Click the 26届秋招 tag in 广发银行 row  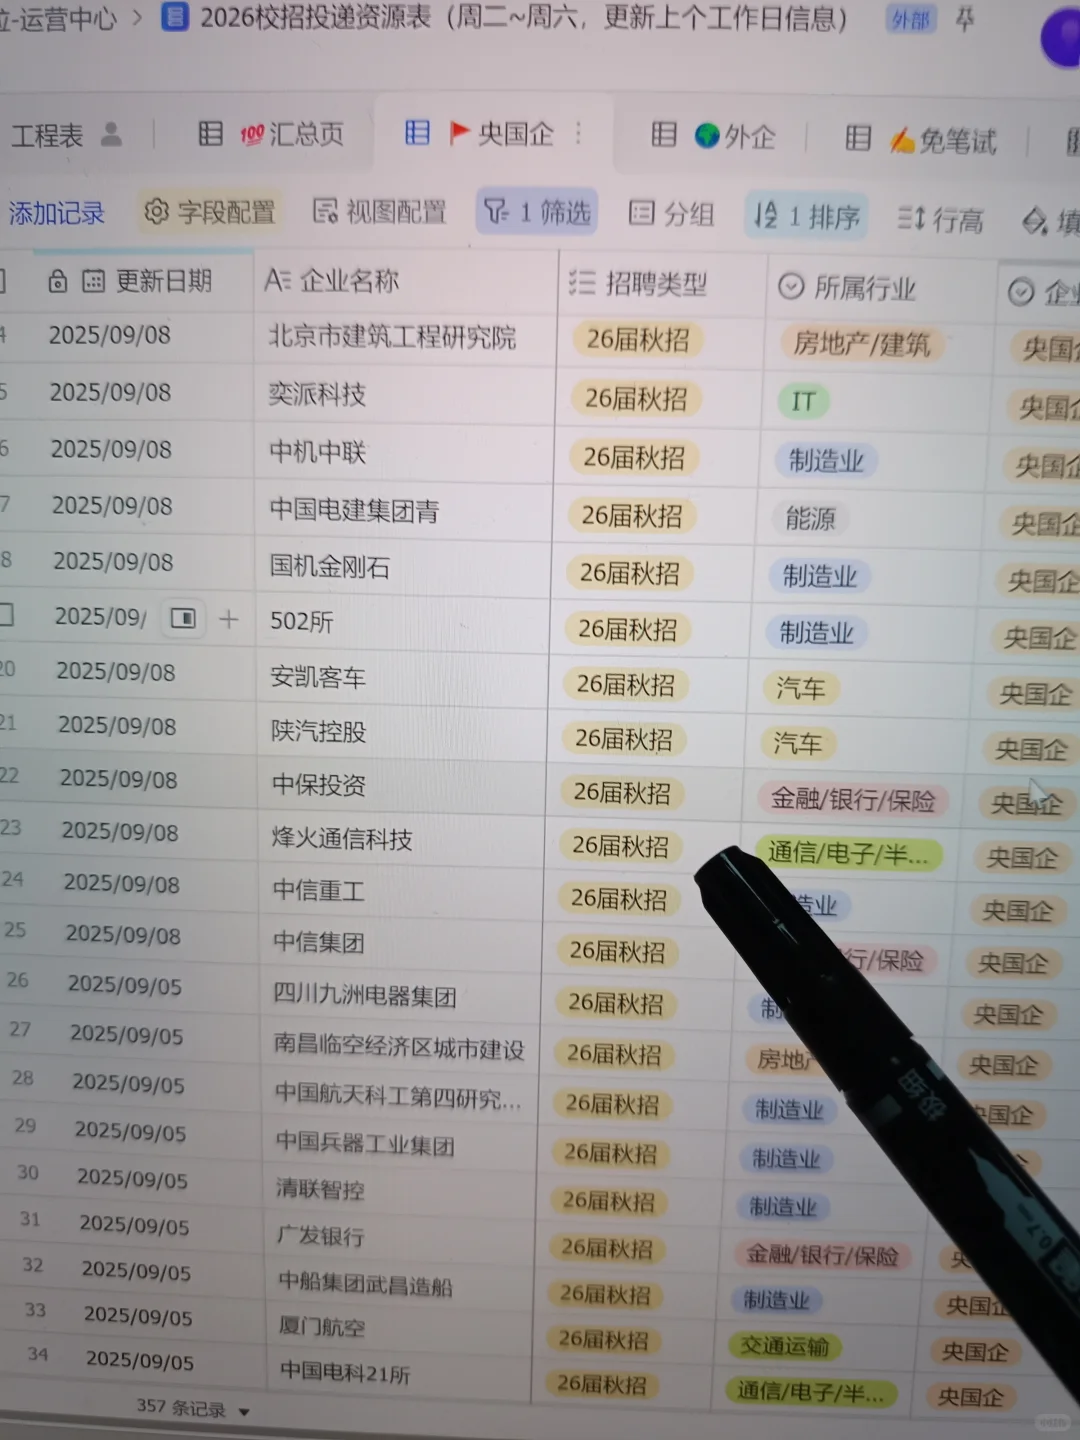606,1247
